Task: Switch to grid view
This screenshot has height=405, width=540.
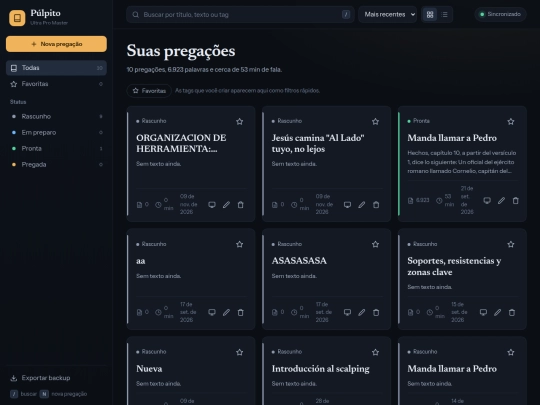Action: click(x=430, y=14)
